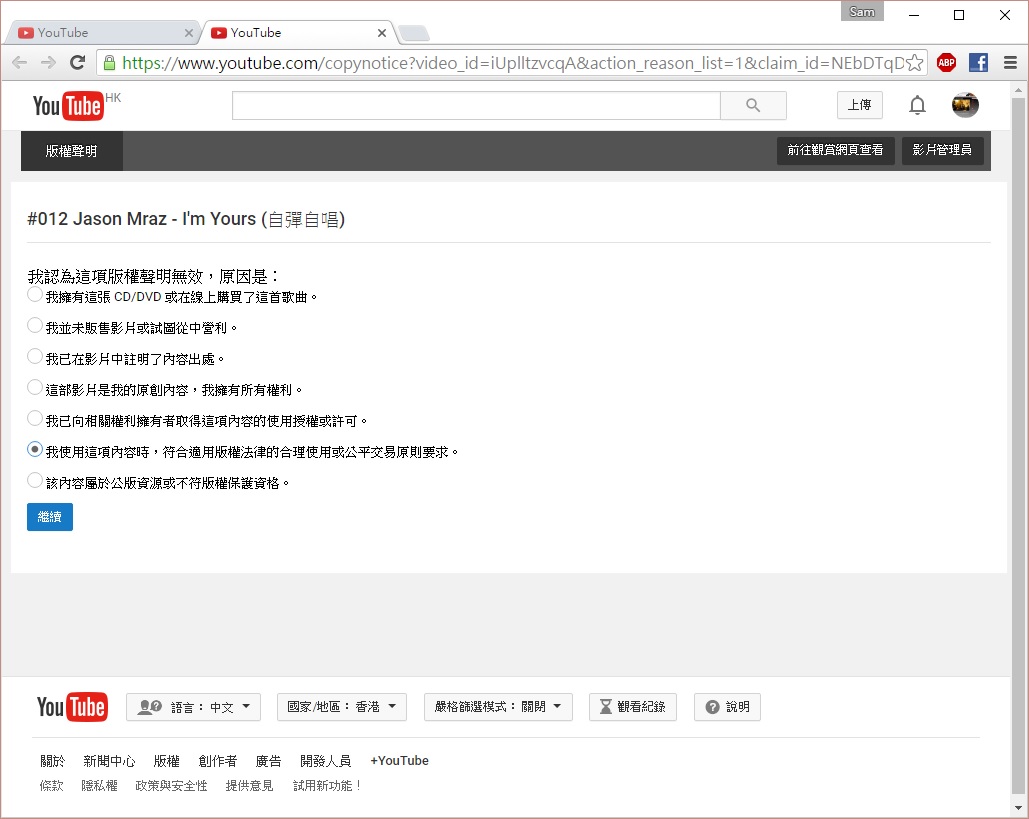Open the AdBlock Plus extension icon
The width and height of the screenshot is (1029, 819).
click(946, 63)
